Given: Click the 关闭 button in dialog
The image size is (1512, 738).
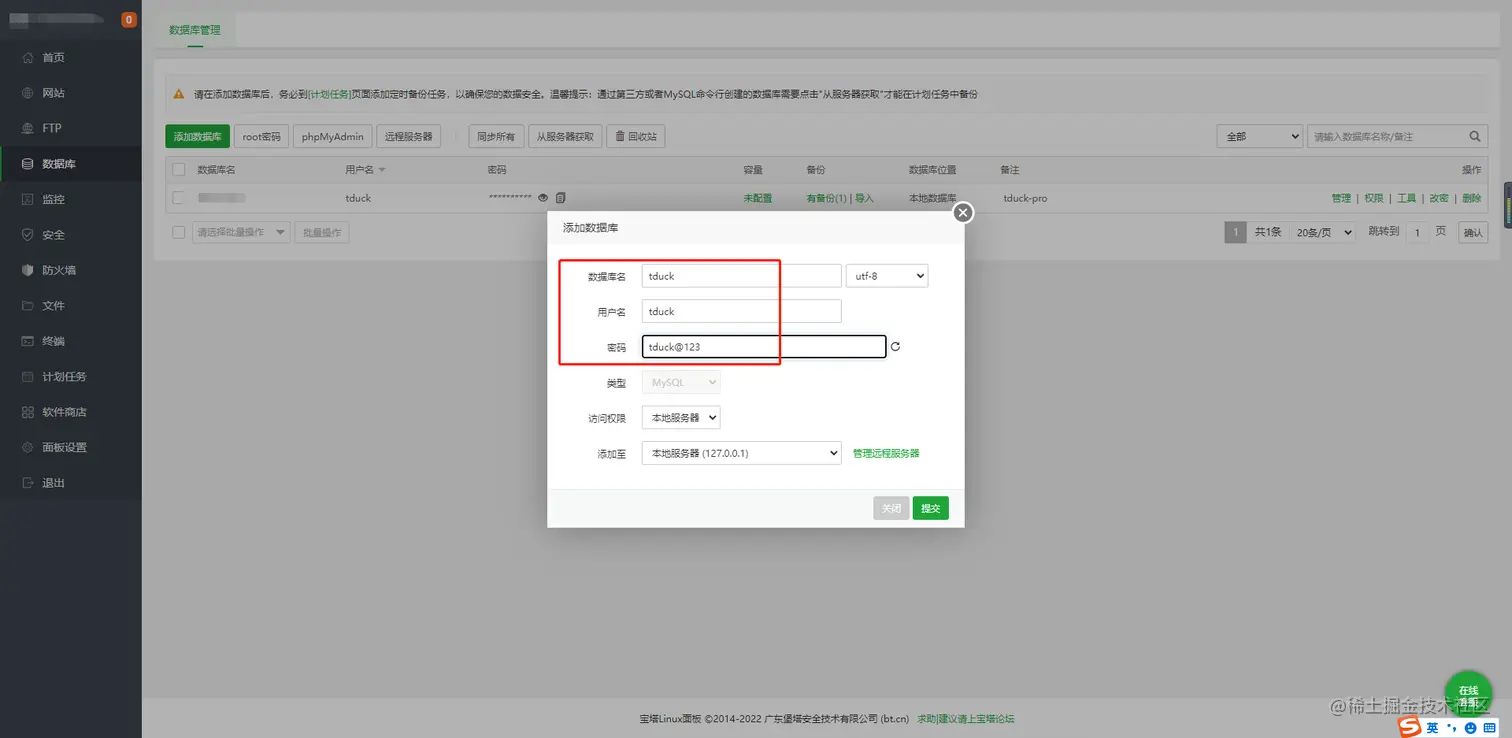Looking at the screenshot, I should [891, 508].
